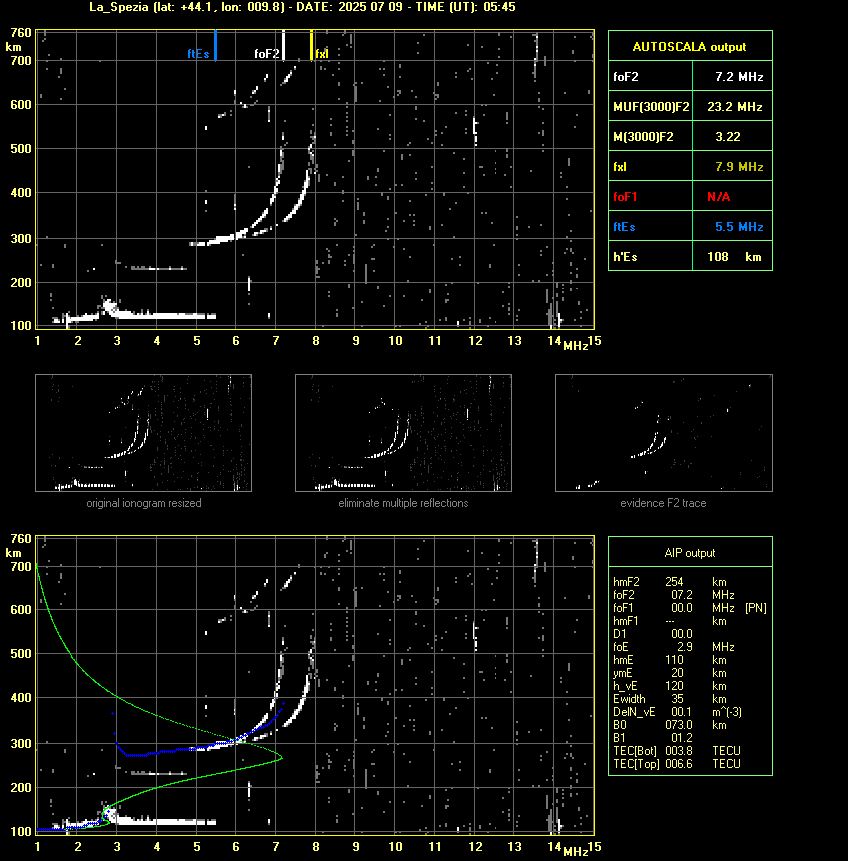Select the foF2 value '7.2 MHz'
The width and height of the screenshot is (848, 861).
[739, 77]
